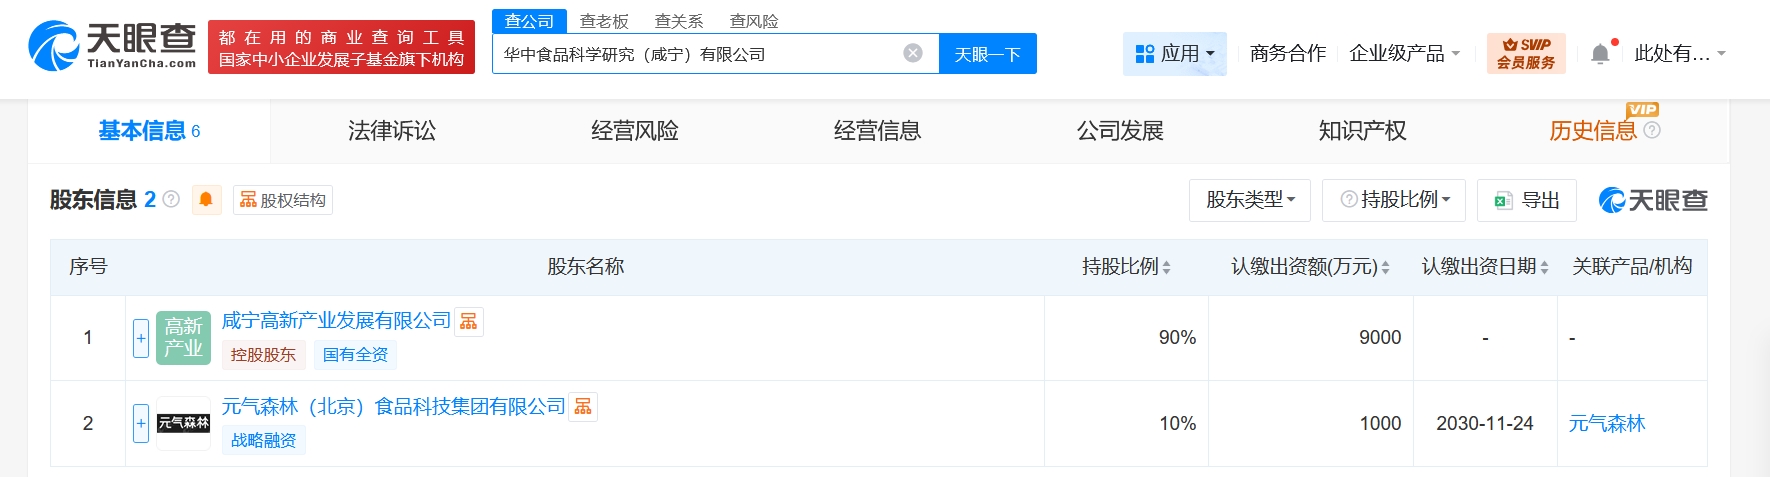Expand row 1 shareholder details
1770x477 pixels.
(x=141, y=338)
